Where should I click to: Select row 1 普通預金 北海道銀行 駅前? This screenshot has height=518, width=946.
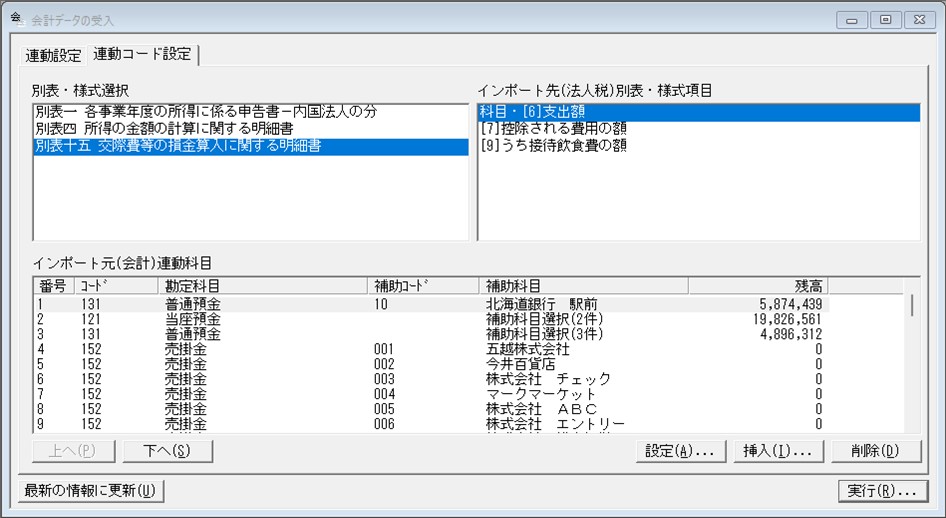[431, 304]
